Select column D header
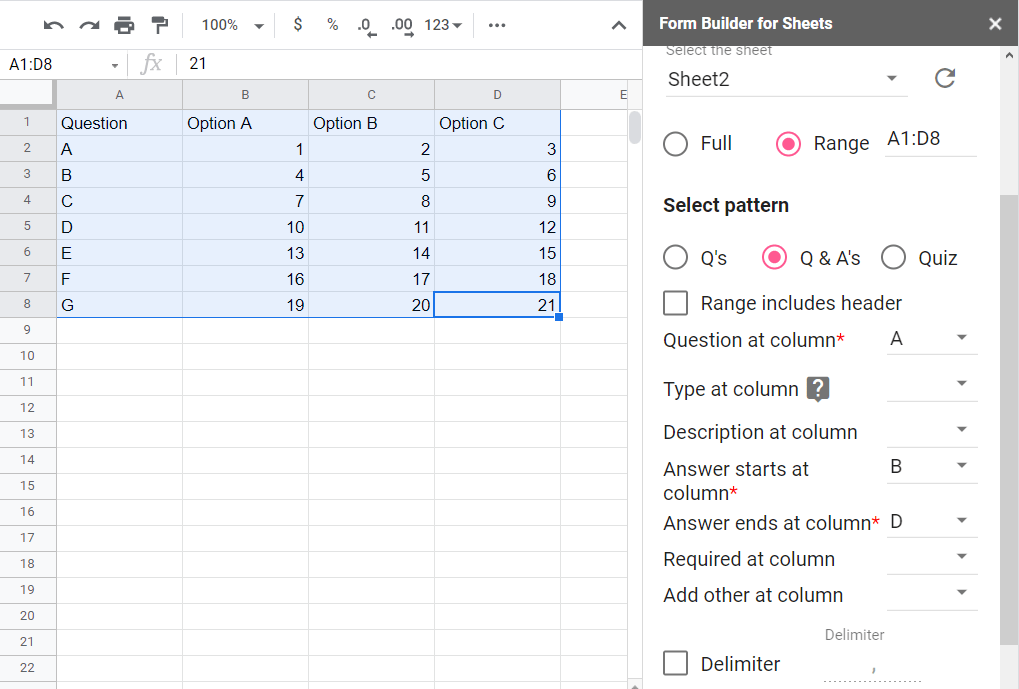This screenshot has width=1019, height=689. coord(497,95)
